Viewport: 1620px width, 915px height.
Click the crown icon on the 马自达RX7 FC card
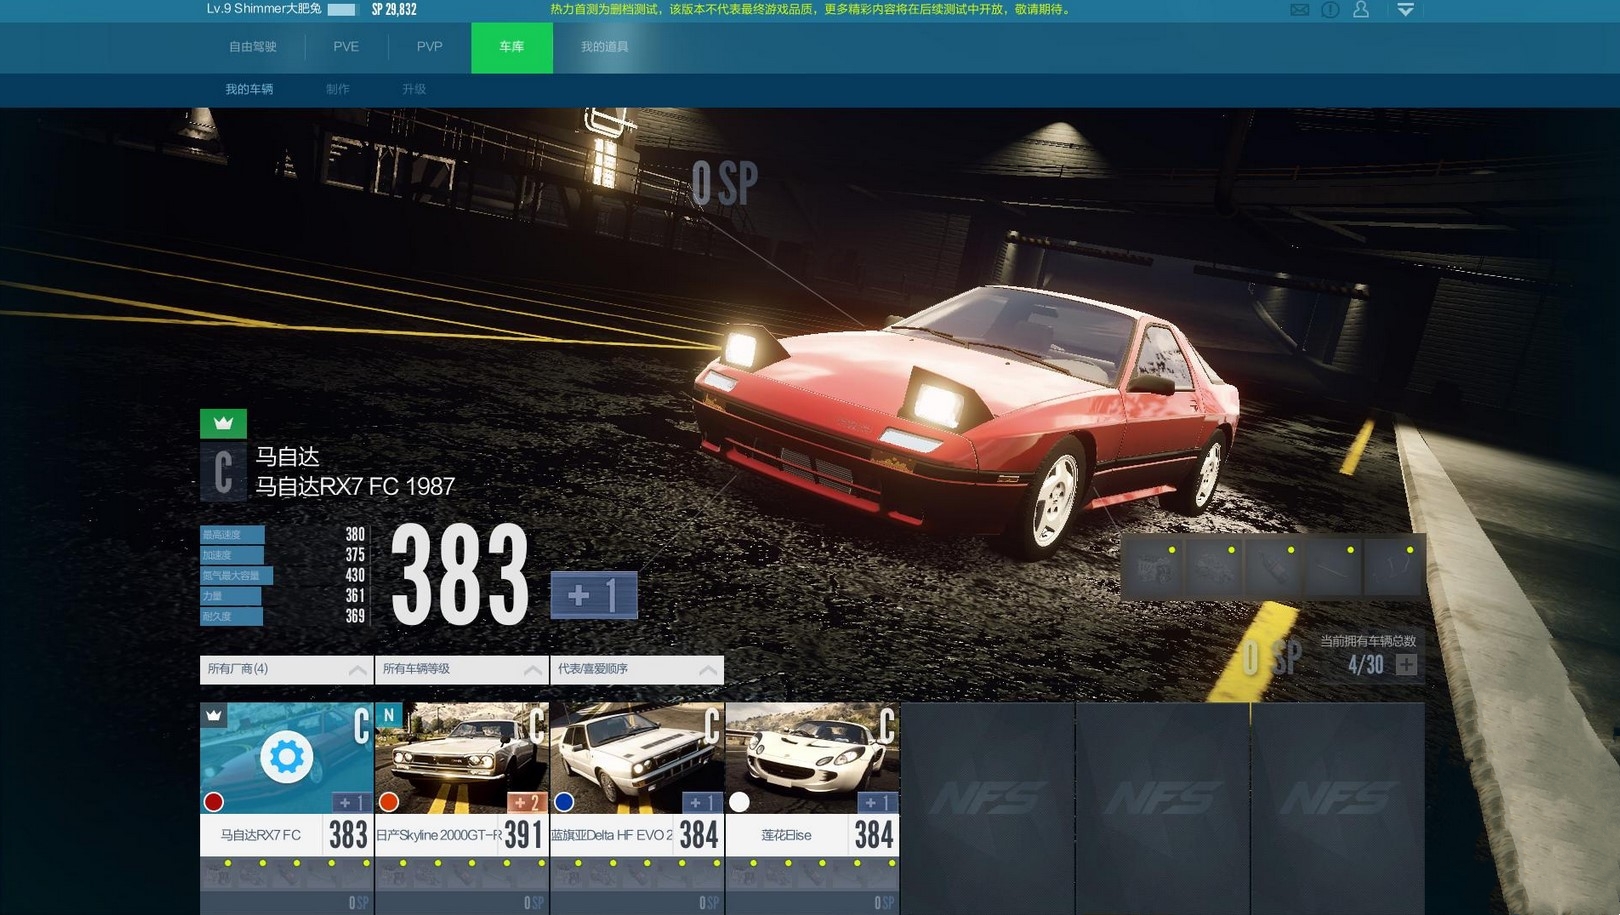click(213, 715)
